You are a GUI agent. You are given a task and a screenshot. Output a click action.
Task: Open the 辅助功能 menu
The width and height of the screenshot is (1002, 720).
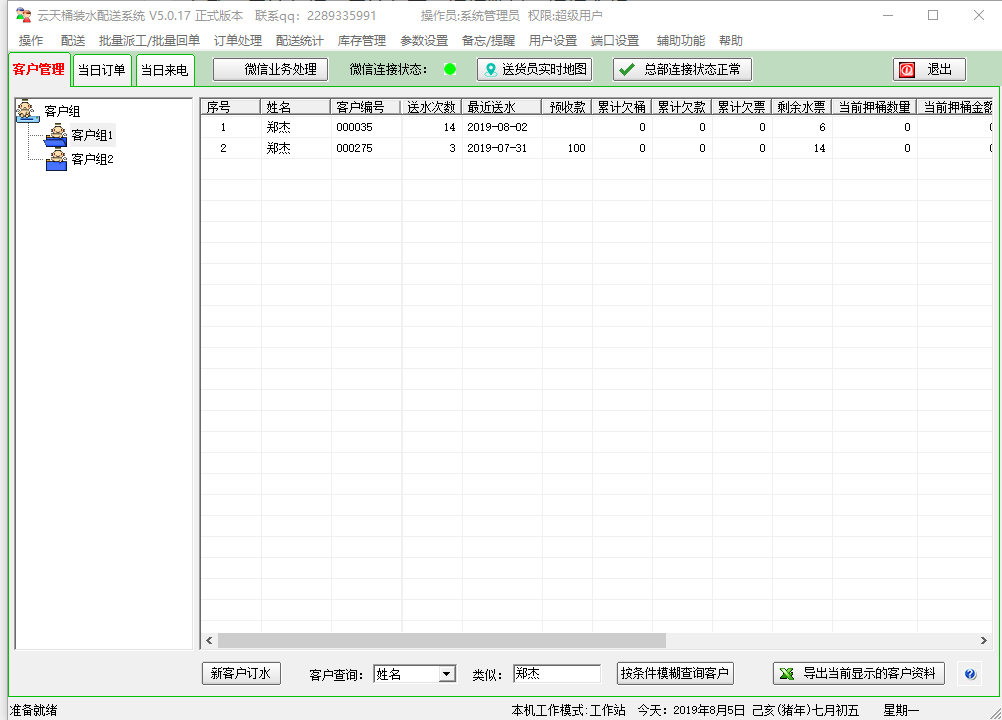click(x=681, y=40)
